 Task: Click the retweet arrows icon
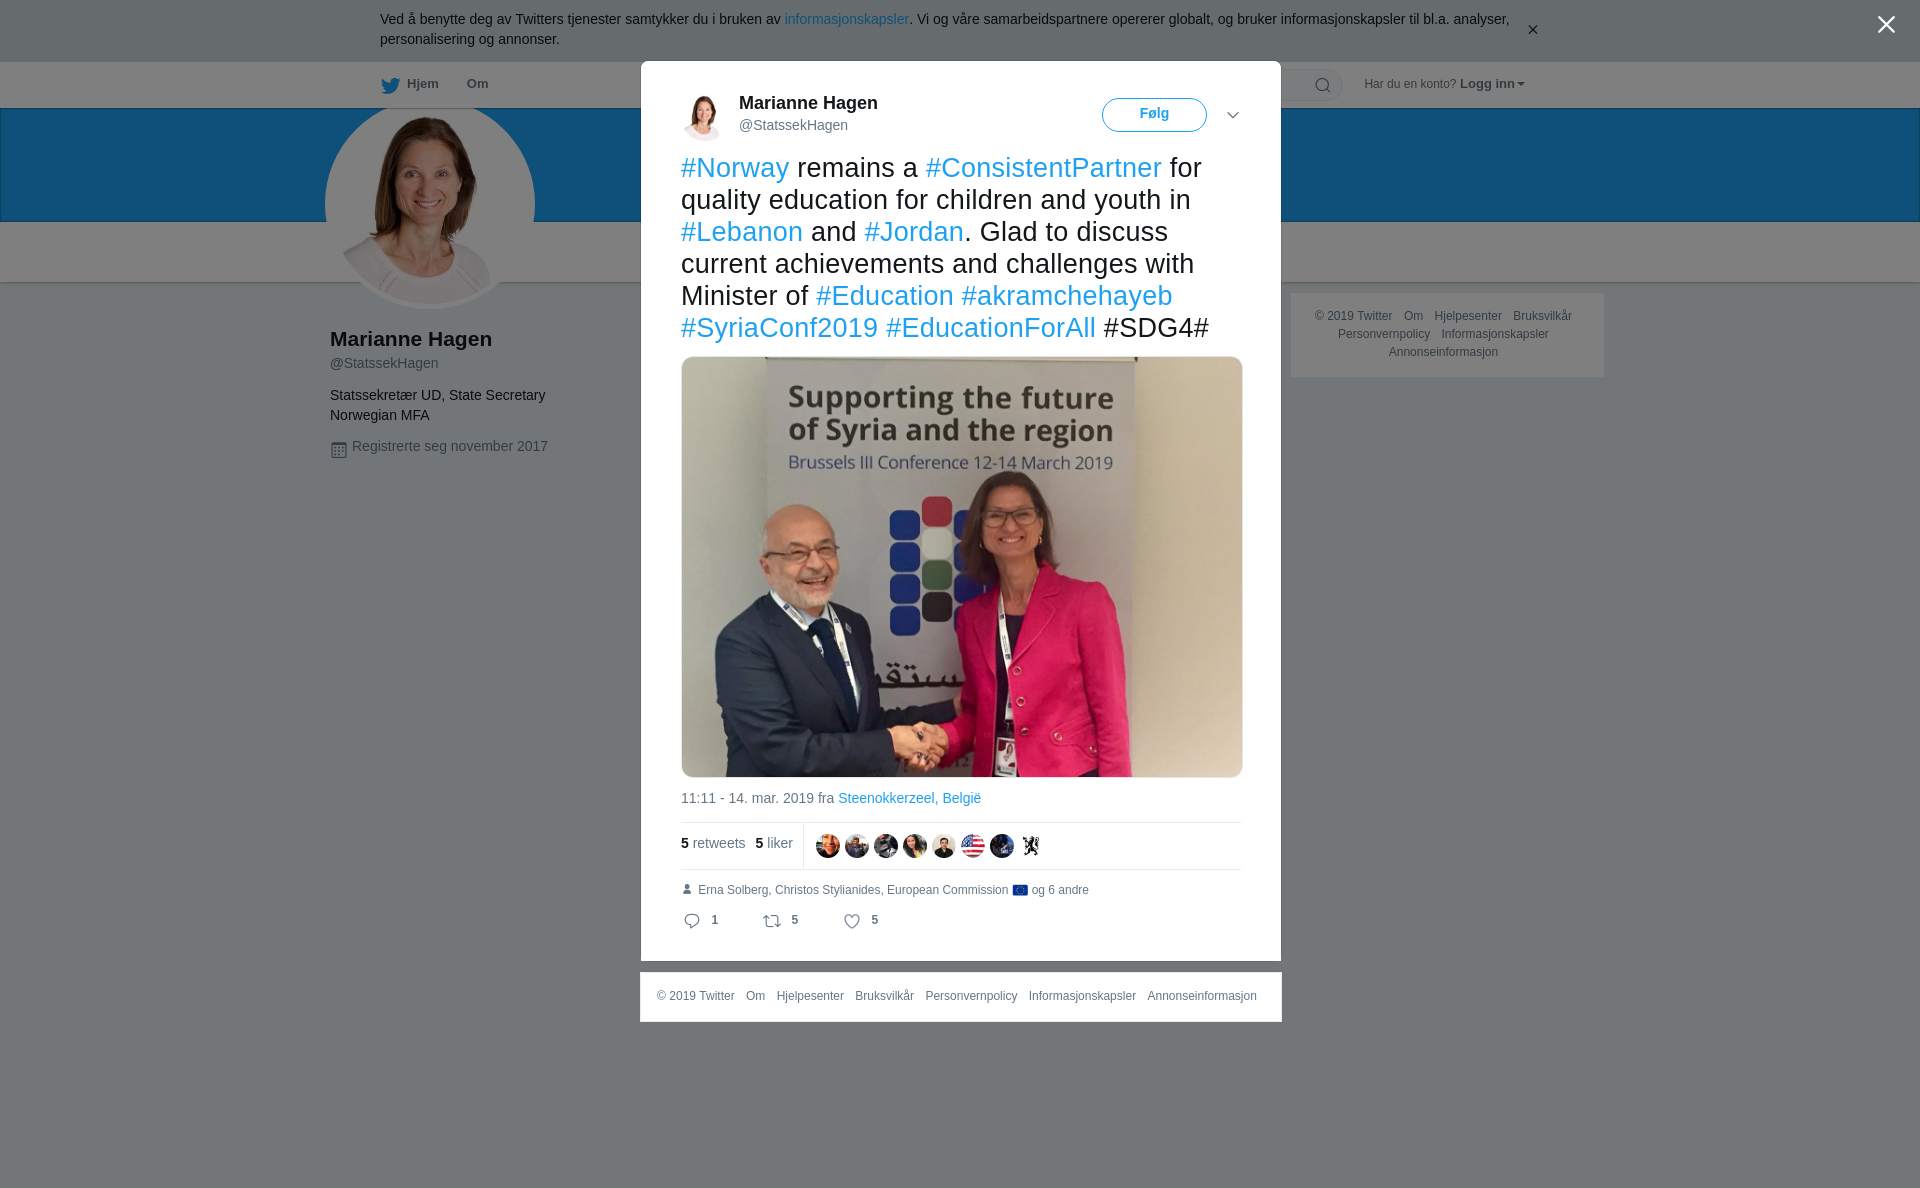772,921
